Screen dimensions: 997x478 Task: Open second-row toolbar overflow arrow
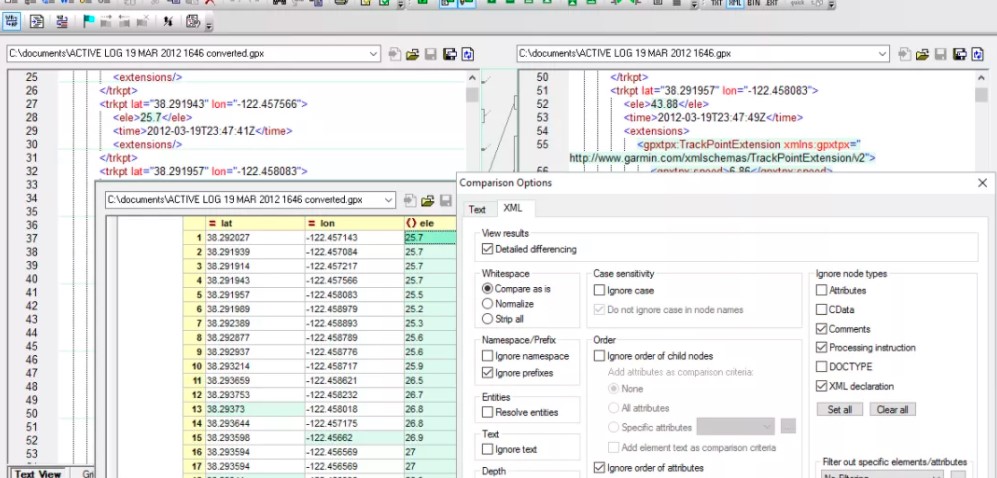209,25
